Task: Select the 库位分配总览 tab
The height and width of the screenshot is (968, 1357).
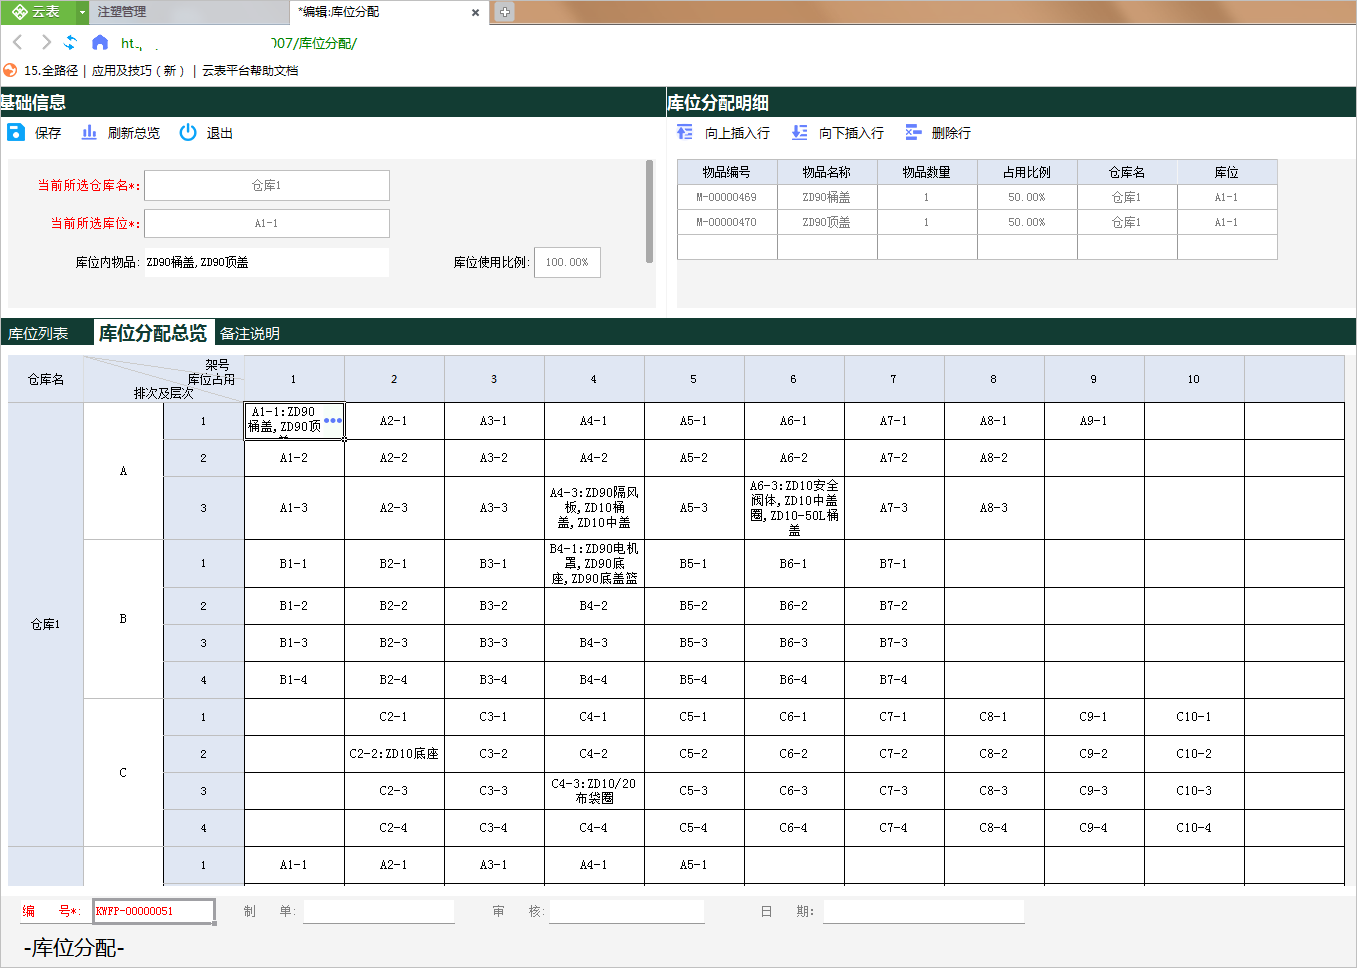Action: click(153, 333)
